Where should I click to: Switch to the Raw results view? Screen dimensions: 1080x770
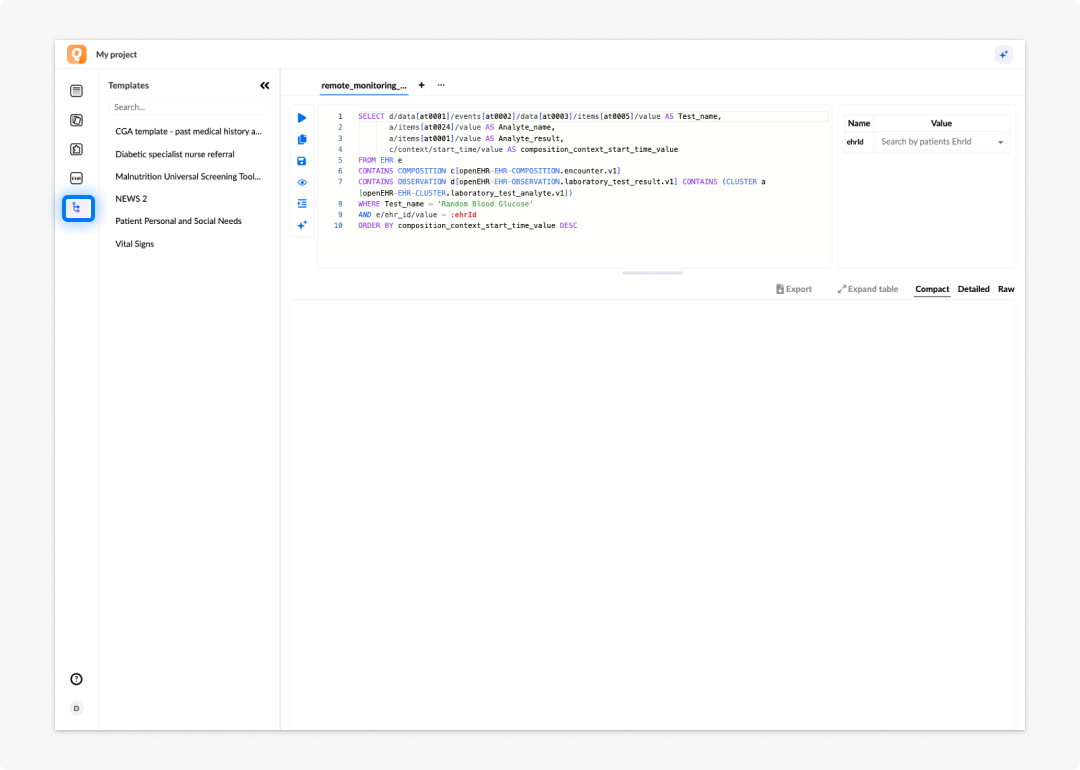pyautogui.click(x=1006, y=289)
